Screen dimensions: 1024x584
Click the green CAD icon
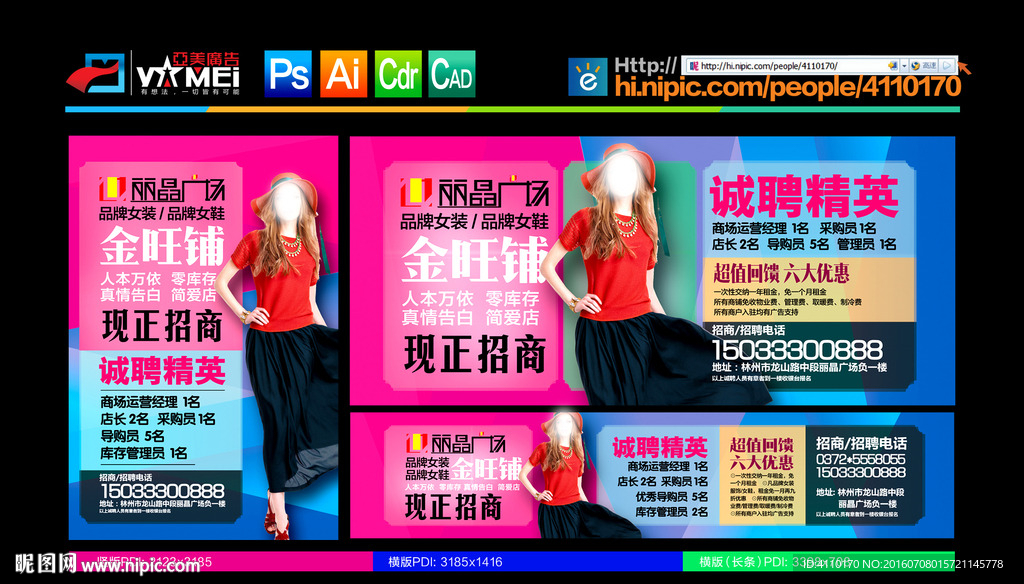(452, 74)
